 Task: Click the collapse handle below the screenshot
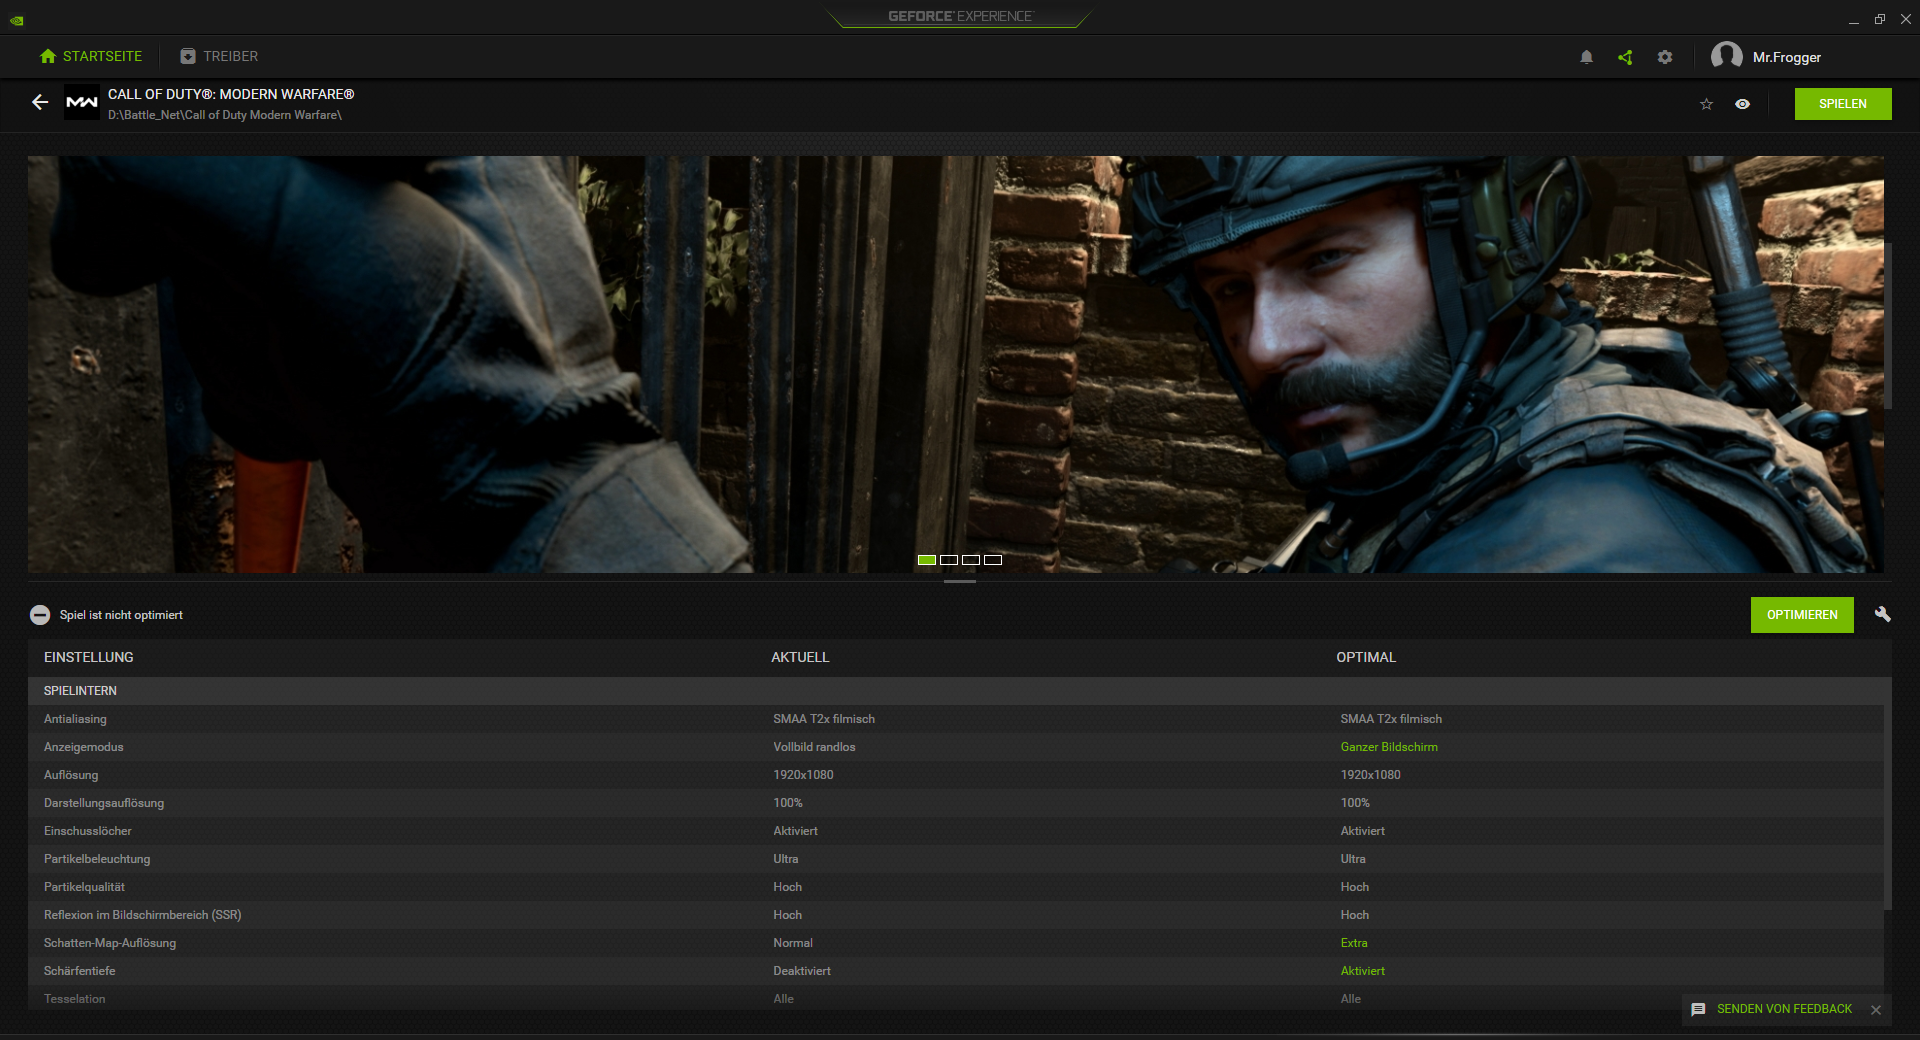[960, 581]
